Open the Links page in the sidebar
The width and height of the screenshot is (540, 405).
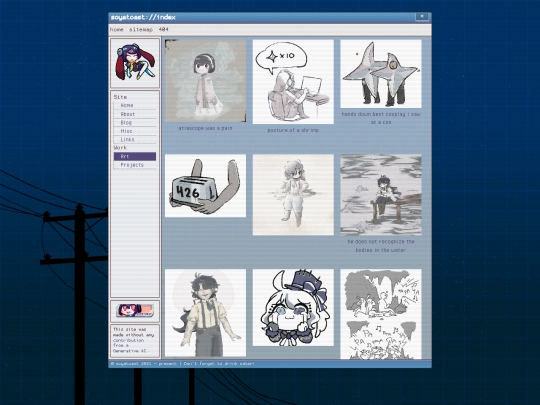click(135, 139)
